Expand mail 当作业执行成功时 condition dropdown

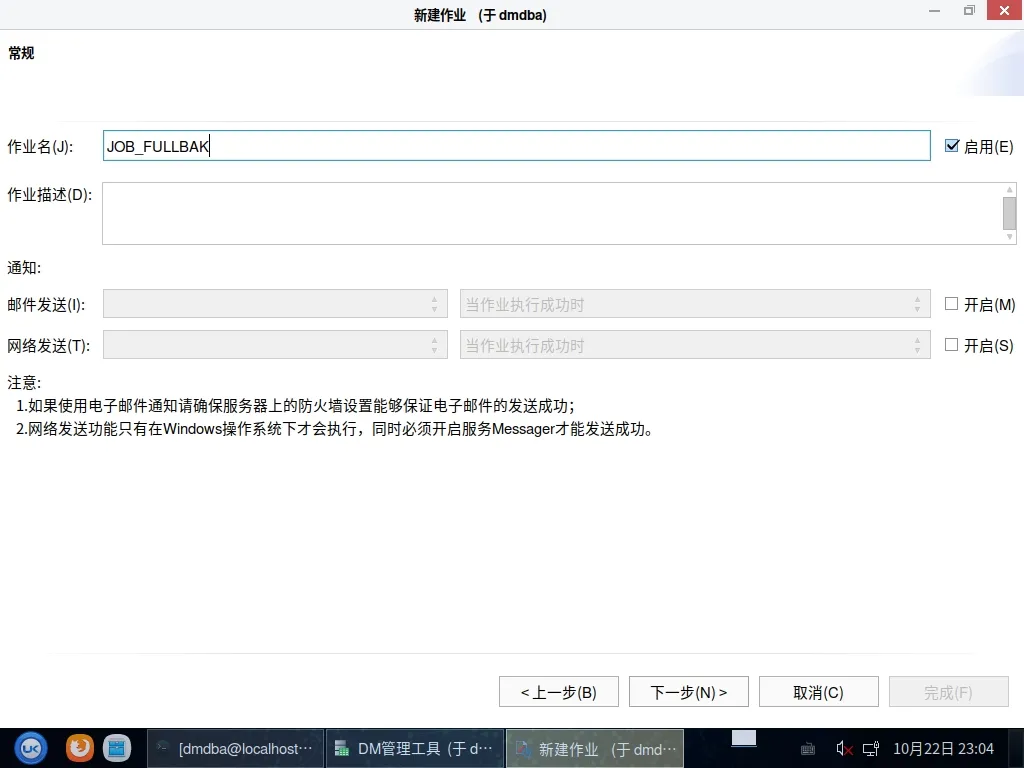pos(695,304)
